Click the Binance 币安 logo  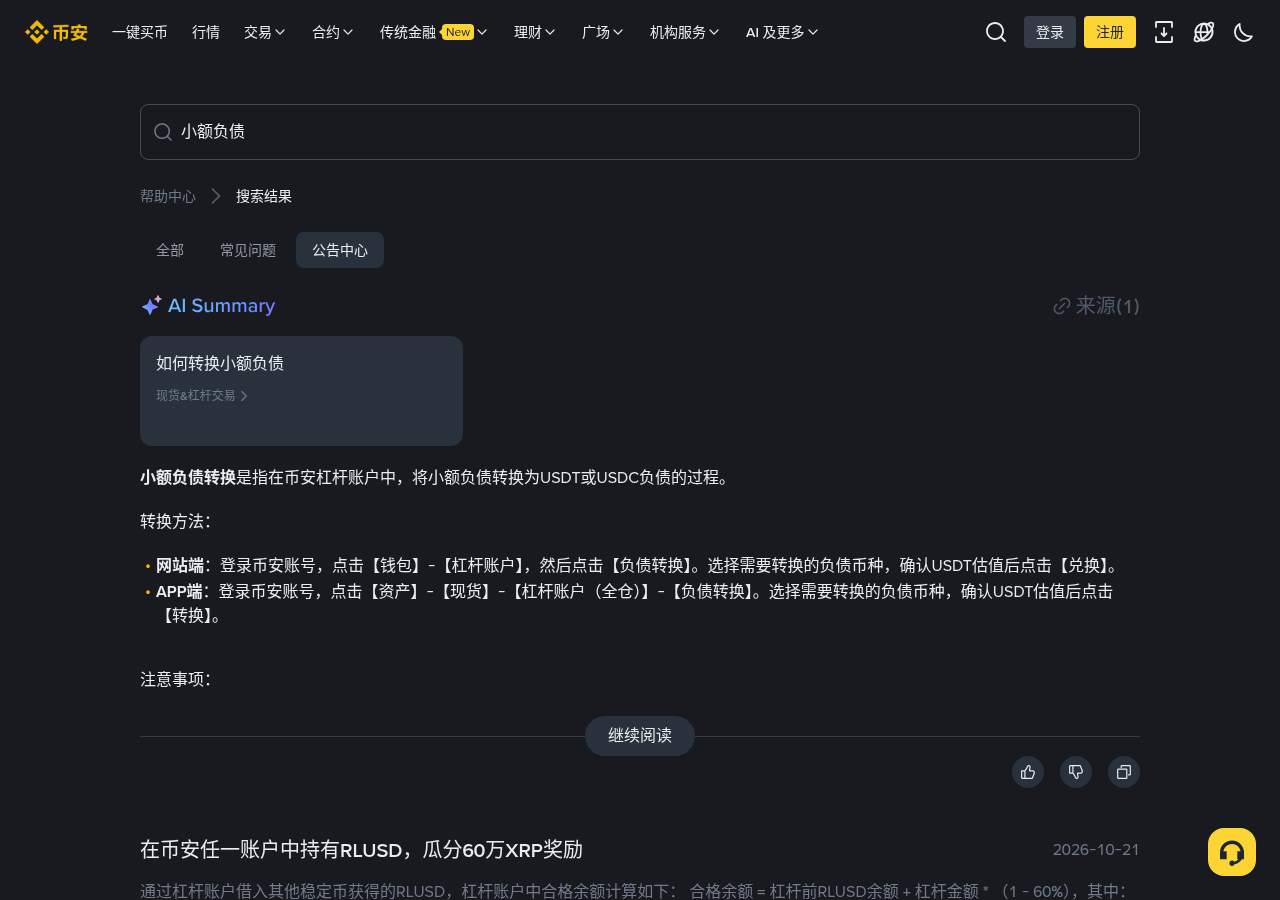click(56, 32)
